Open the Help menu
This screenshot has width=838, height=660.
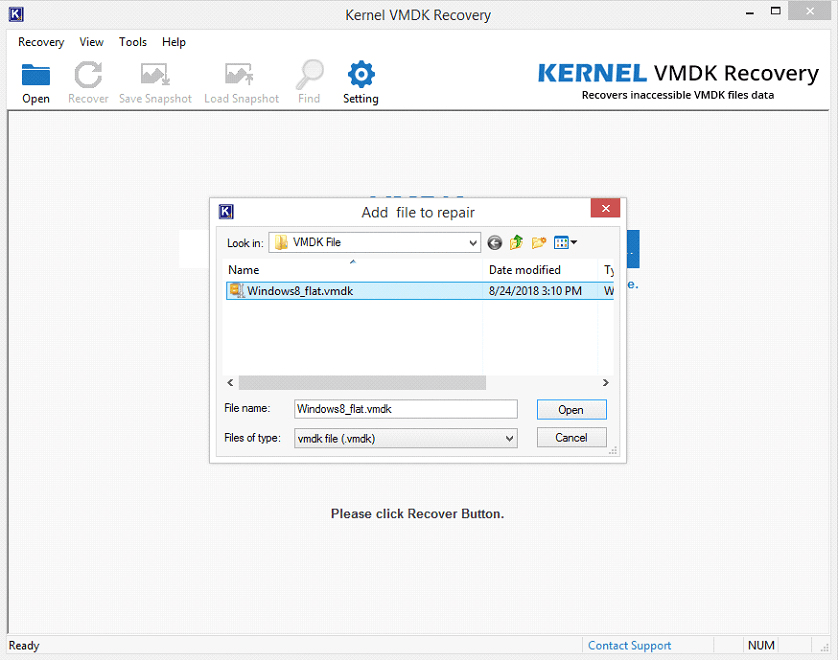(x=174, y=42)
